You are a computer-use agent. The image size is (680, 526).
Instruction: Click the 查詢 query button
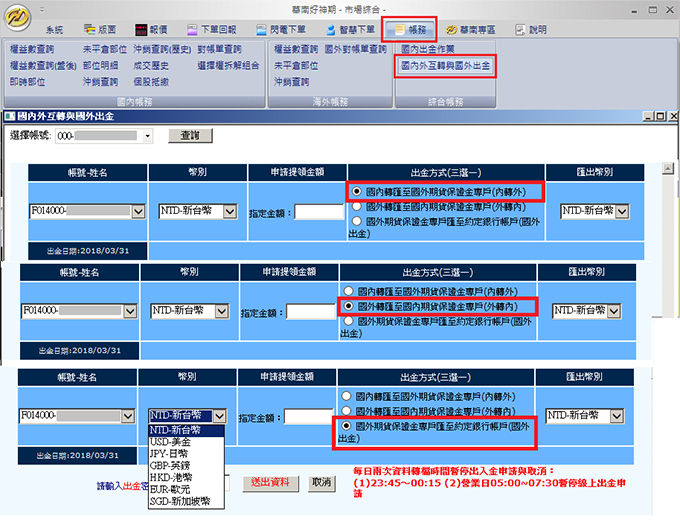[190, 136]
